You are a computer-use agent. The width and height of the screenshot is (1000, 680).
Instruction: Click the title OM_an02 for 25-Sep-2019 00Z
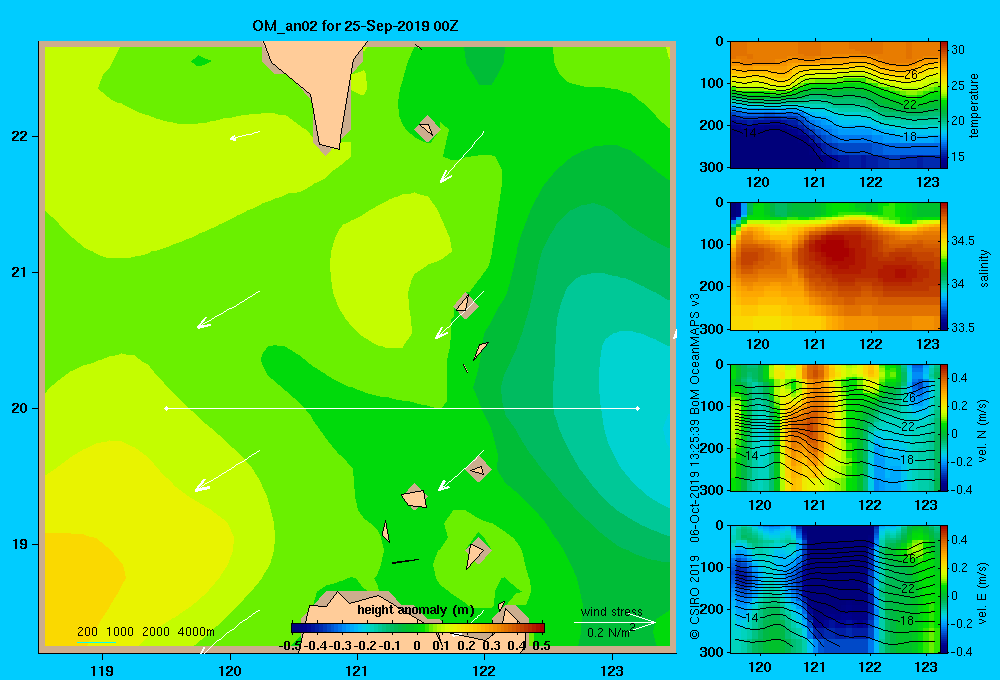click(x=355, y=27)
